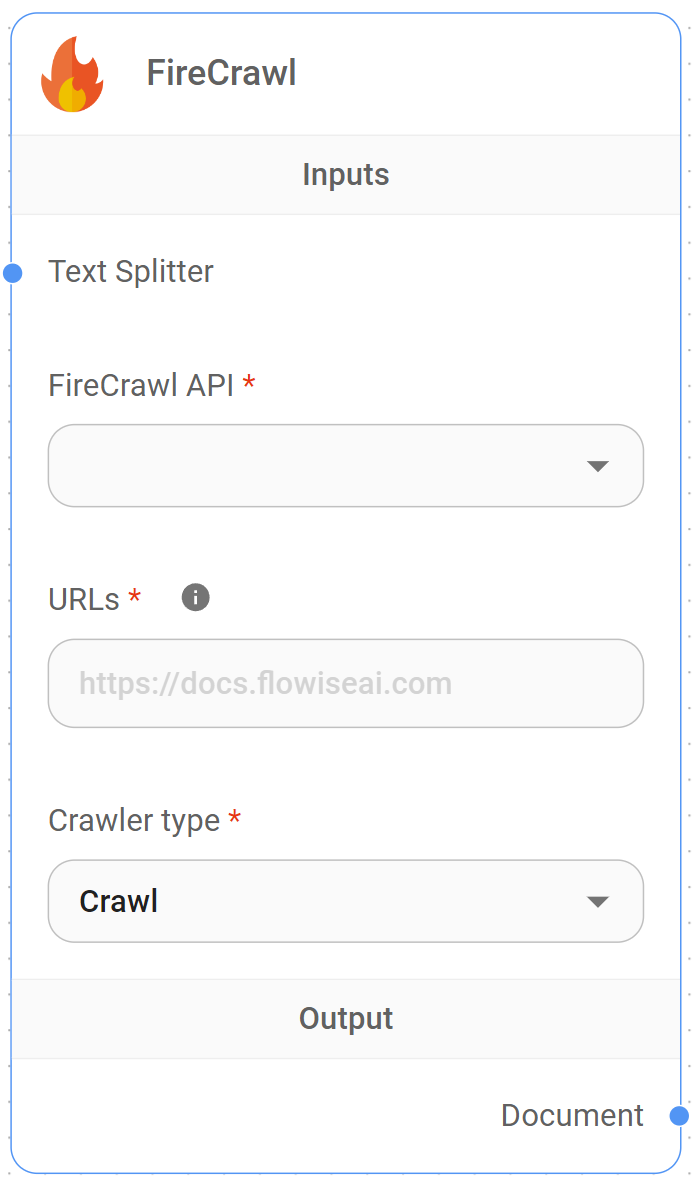This screenshot has height=1185, width=694.
Task: Click the Crawler type dropdown chevron
Action: pyautogui.click(x=598, y=900)
